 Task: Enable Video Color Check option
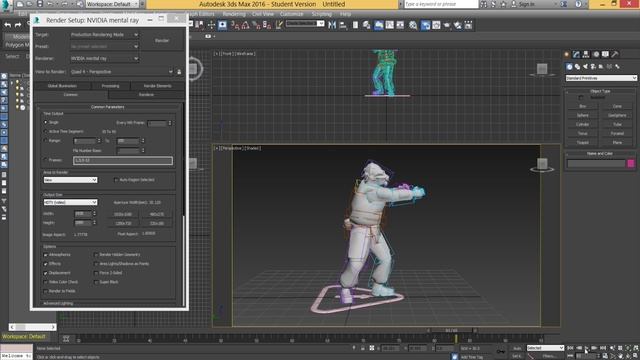pos(45,282)
